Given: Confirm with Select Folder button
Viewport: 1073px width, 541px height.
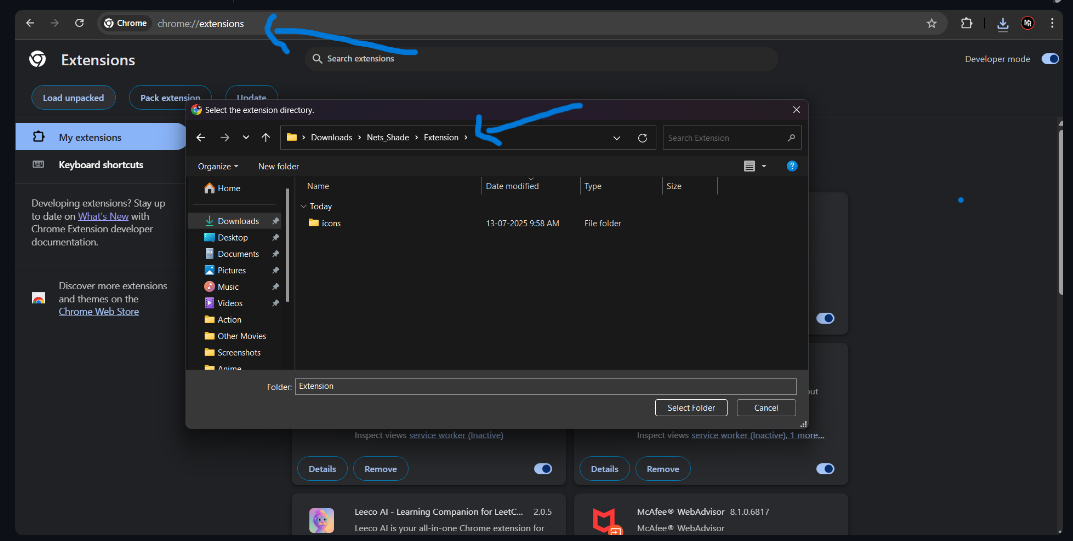Looking at the screenshot, I should pyautogui.click(x=691, y=408).
